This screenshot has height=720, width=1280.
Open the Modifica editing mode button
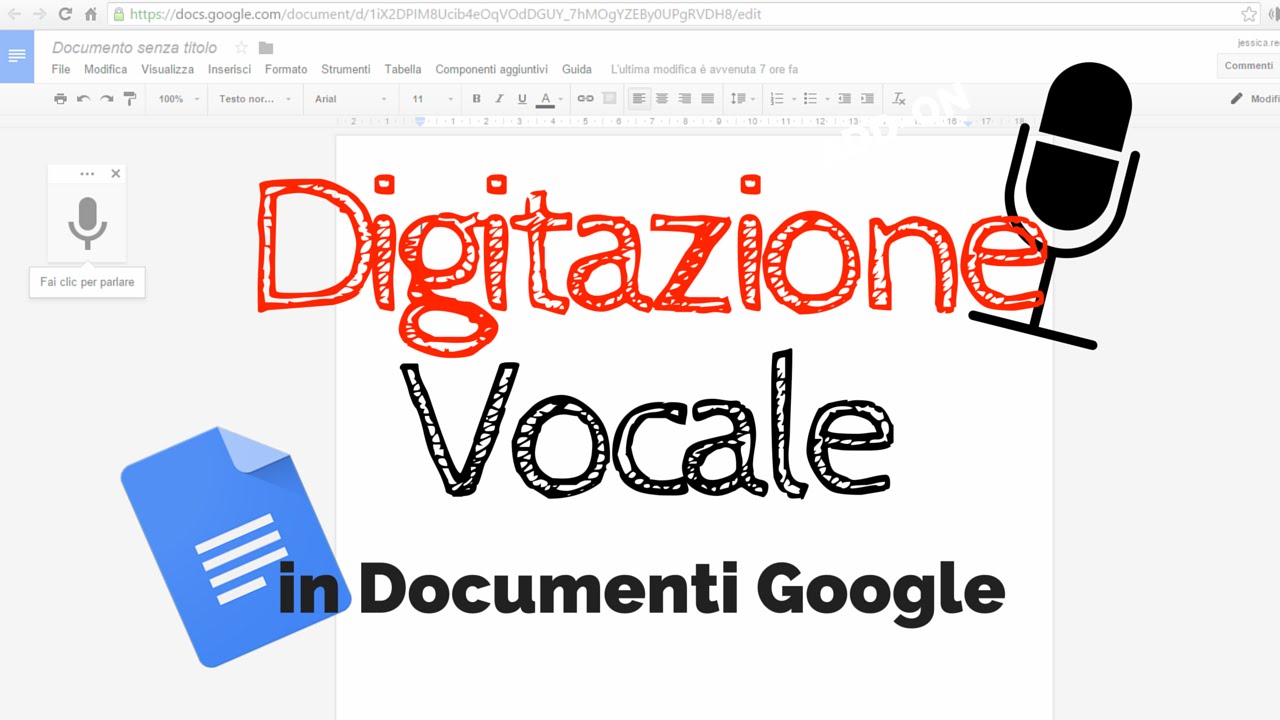pos(1255,99)
